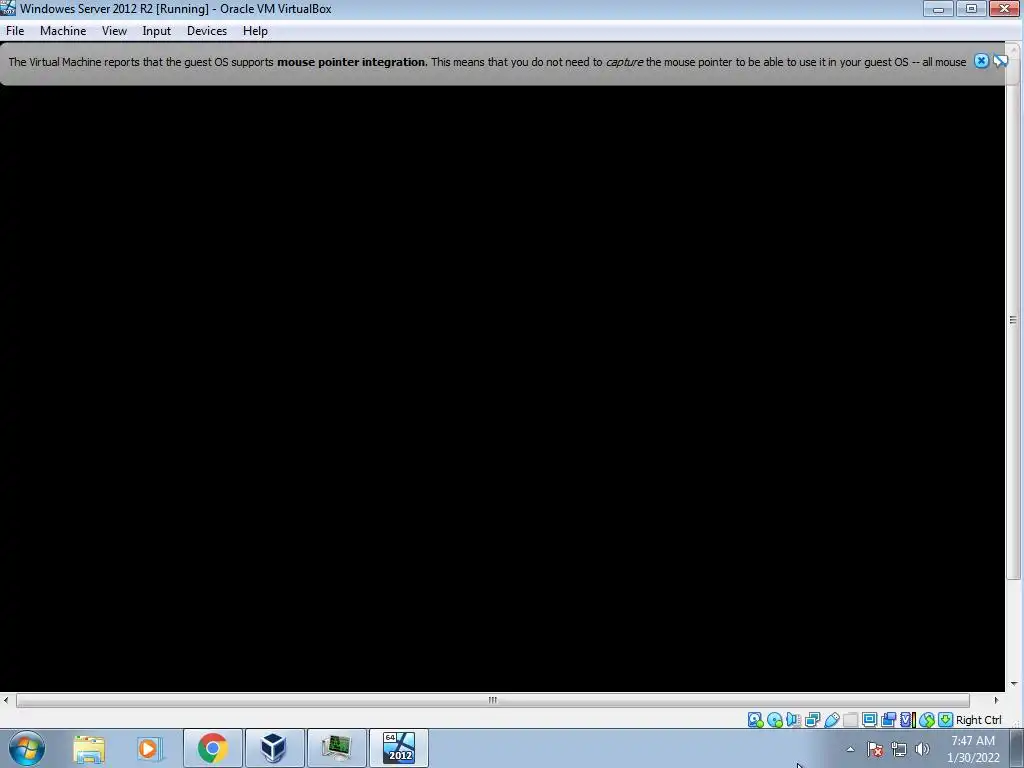Select the 2012 VM window taskbar button
This screenshot has height=768, width=1024.
399,748
